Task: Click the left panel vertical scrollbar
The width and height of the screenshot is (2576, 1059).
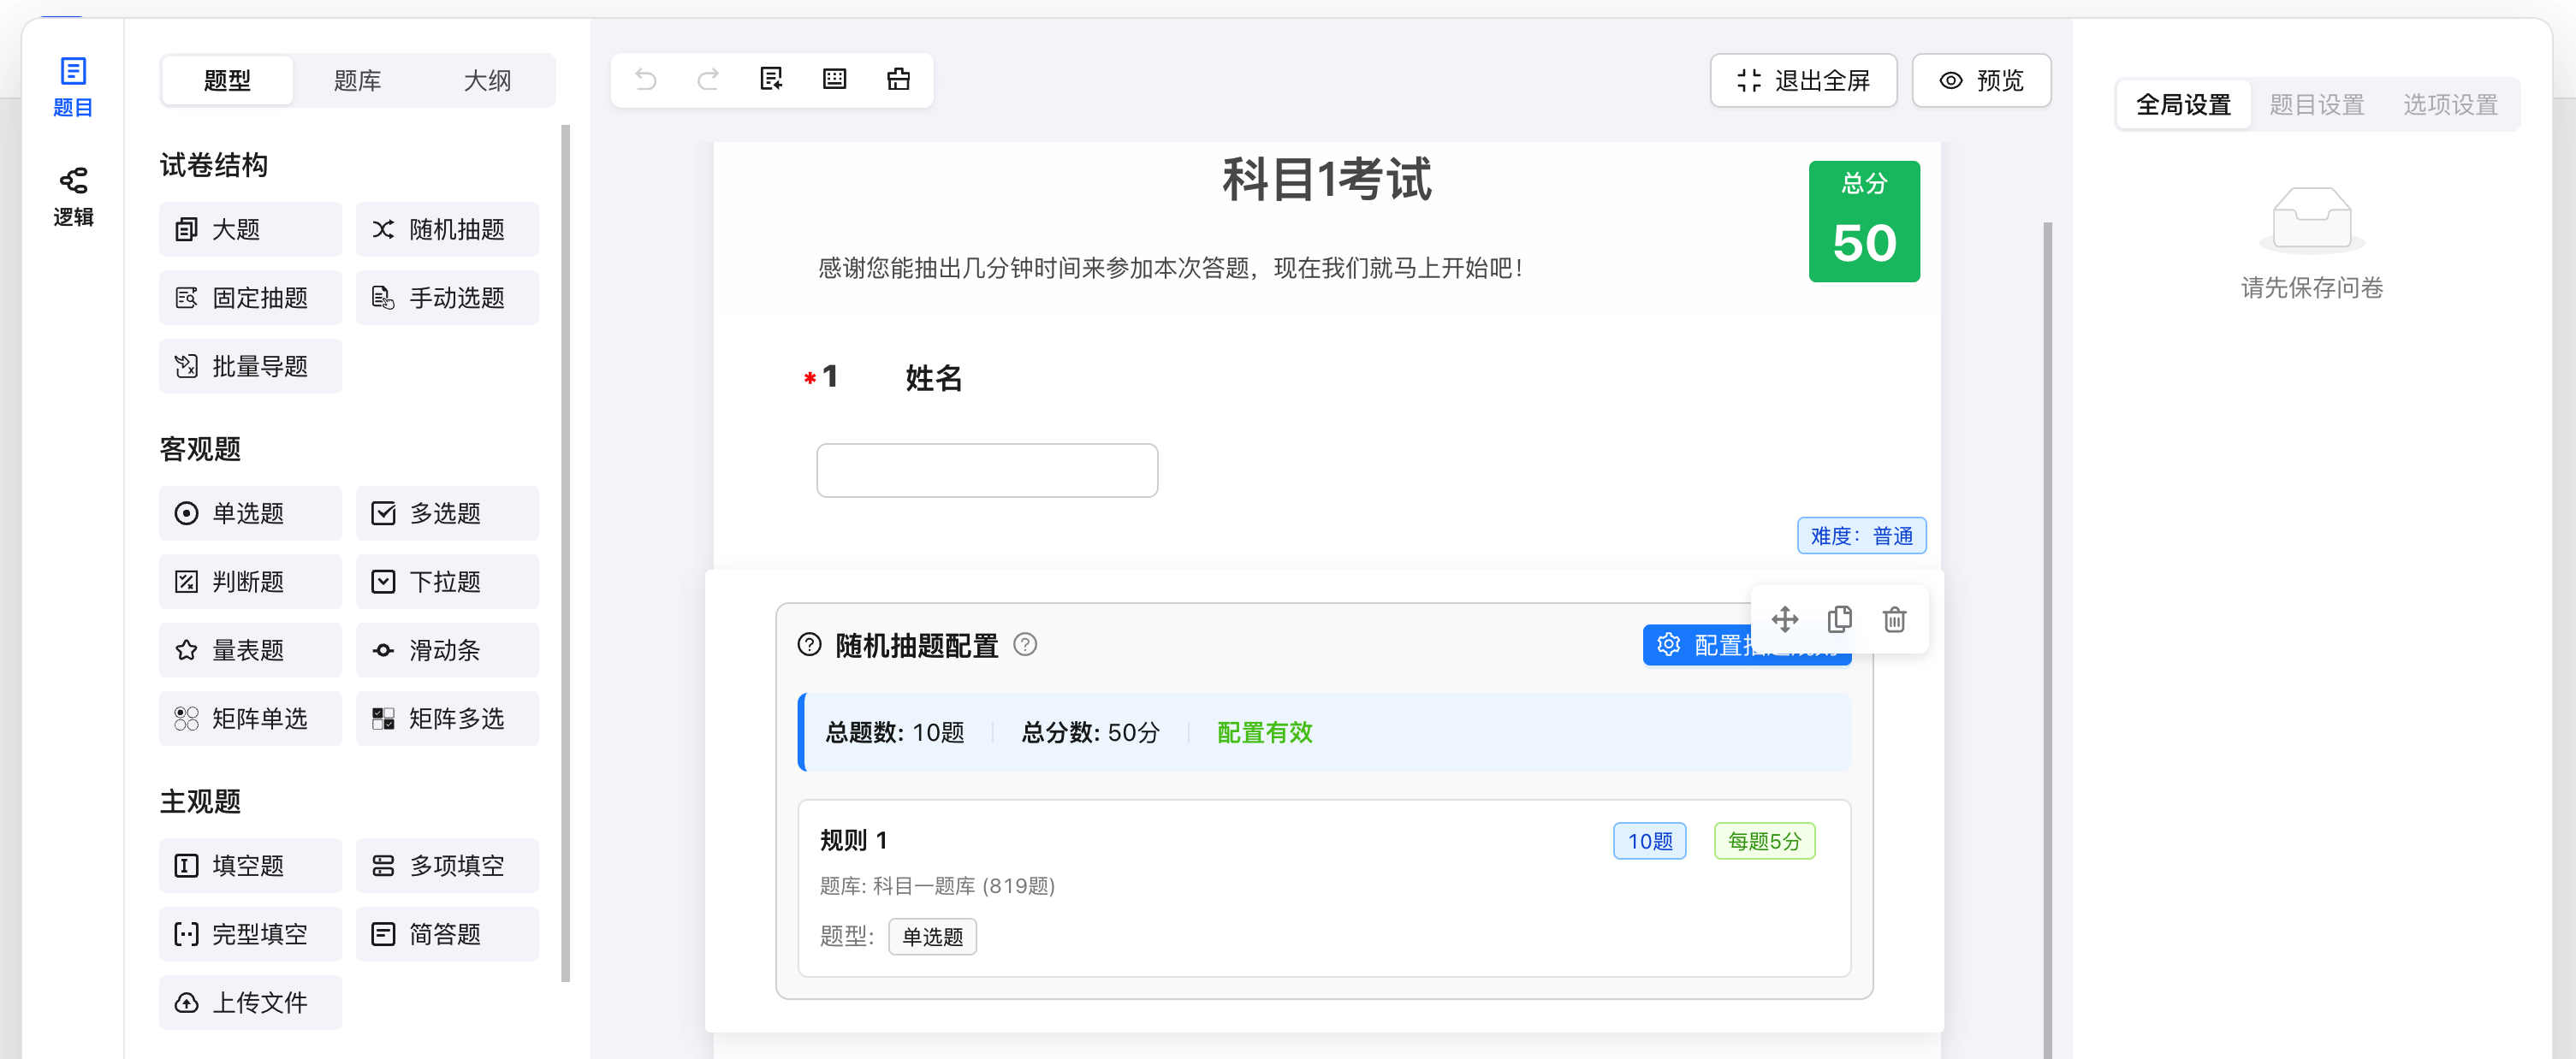Action: 566,553
